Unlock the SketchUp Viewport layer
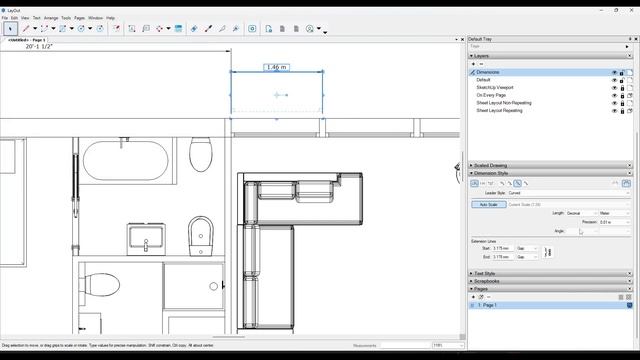Image resolution: width=640 pixels, height=360 pixels. [622, 88]
